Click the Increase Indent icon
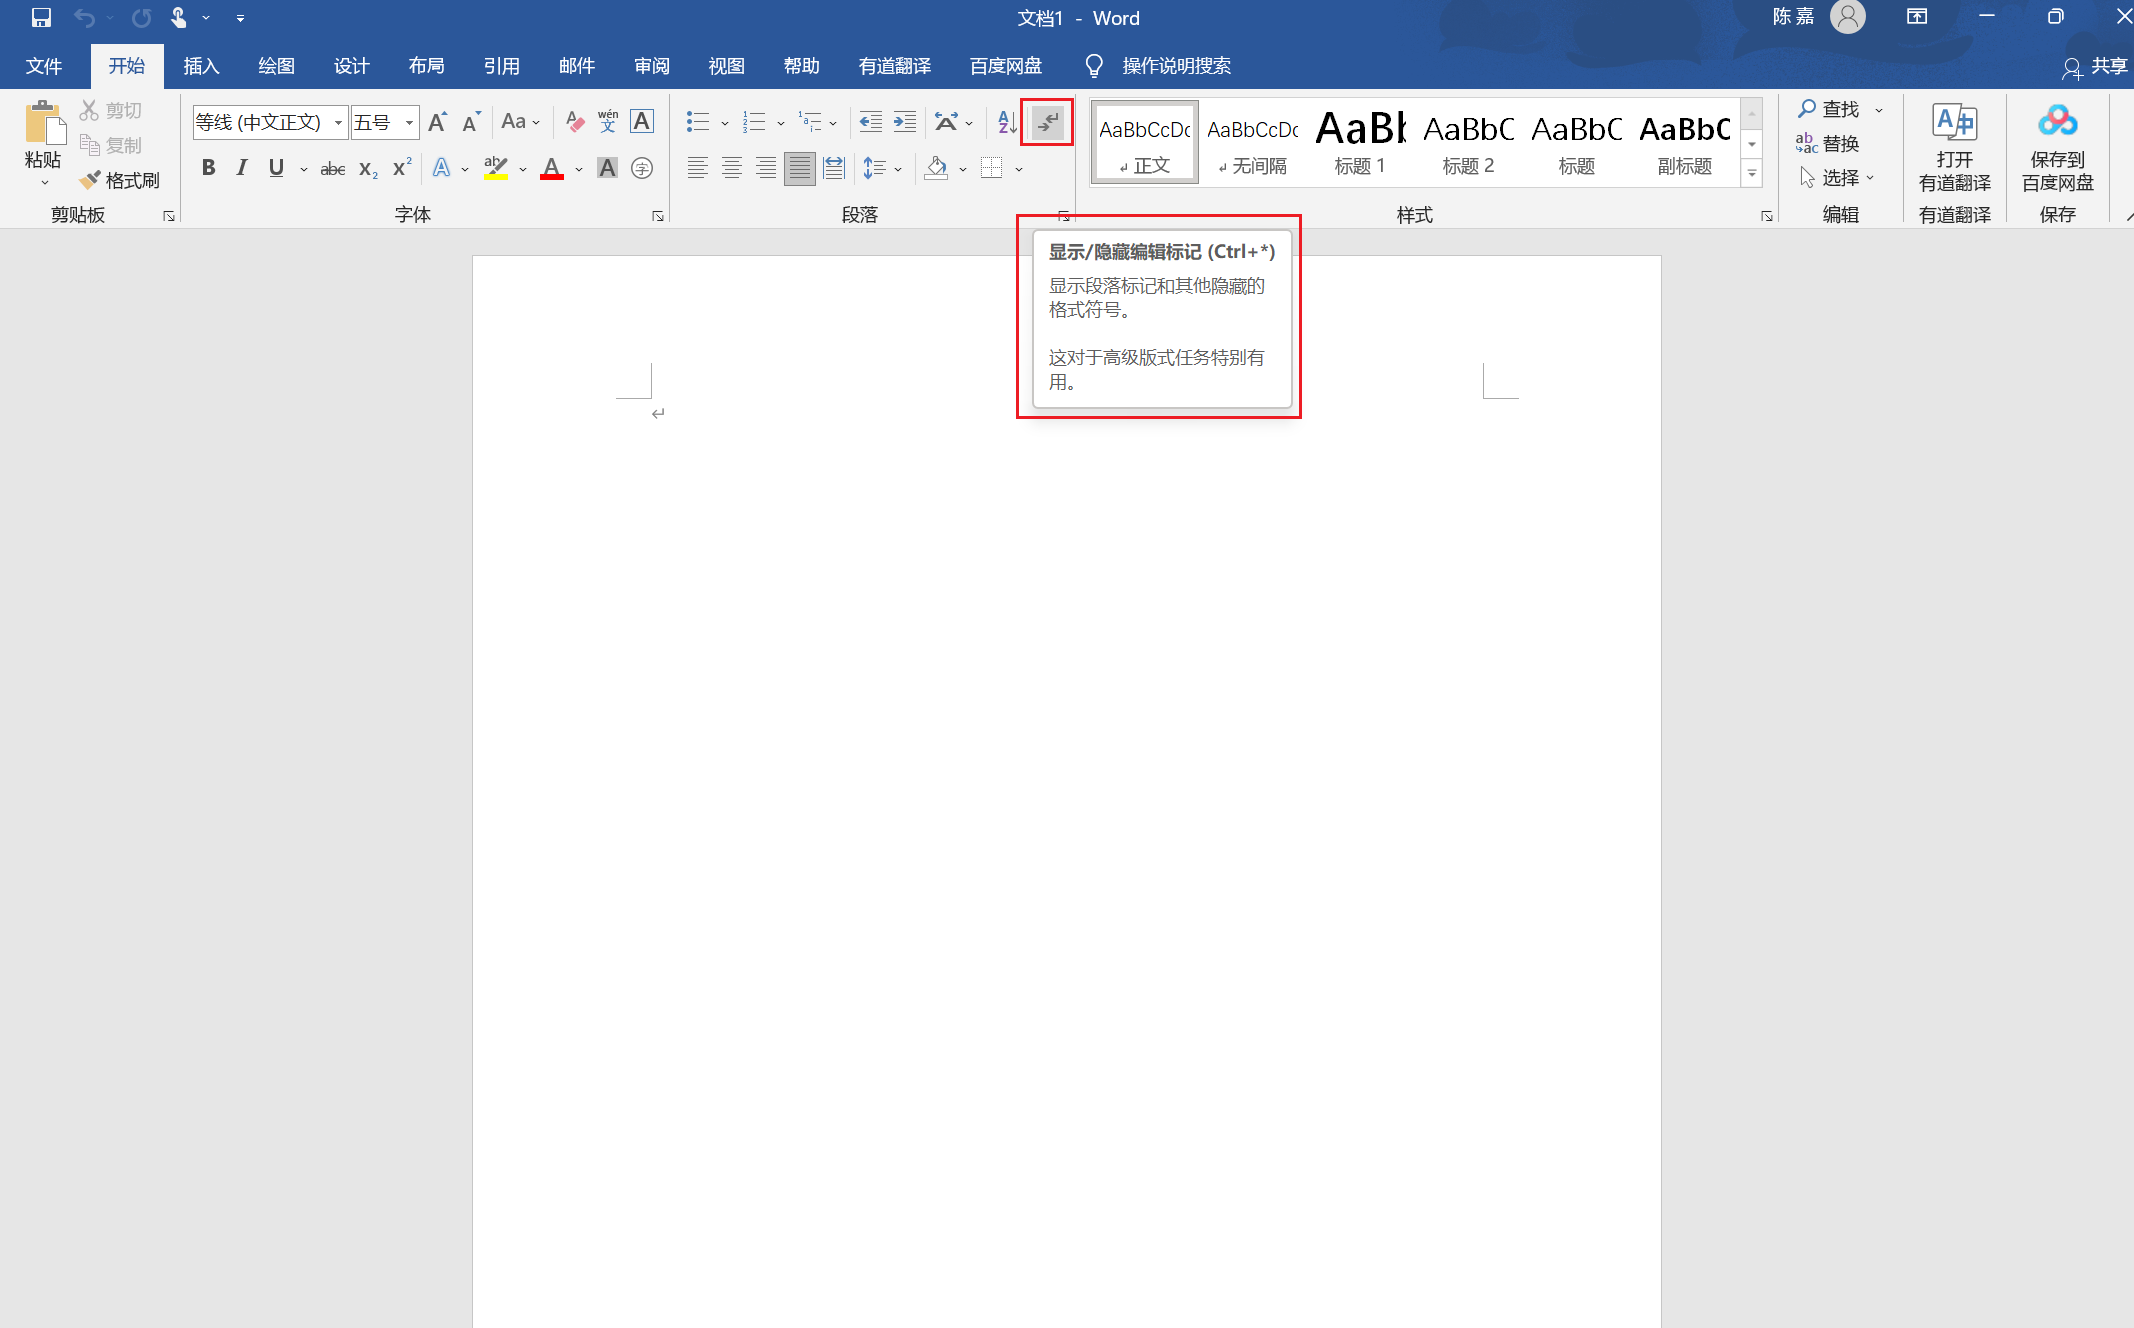Image resolution: width=2134 pixels, height=1328 pixels. [x=905, y=122]
